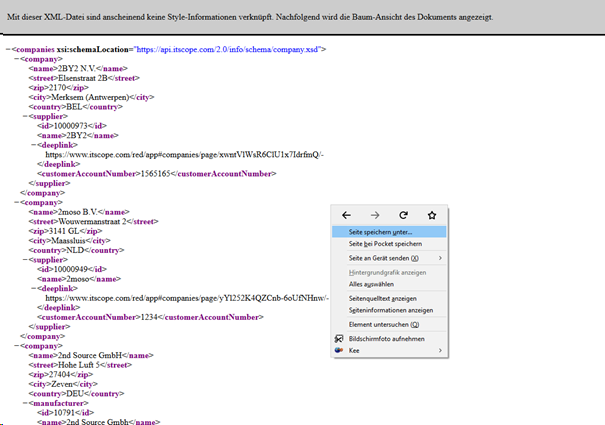The height and width of the screenshot is (425, 605).
Task: Collapse the 2moso B.V. company node
Action: [x=17, y=202]
